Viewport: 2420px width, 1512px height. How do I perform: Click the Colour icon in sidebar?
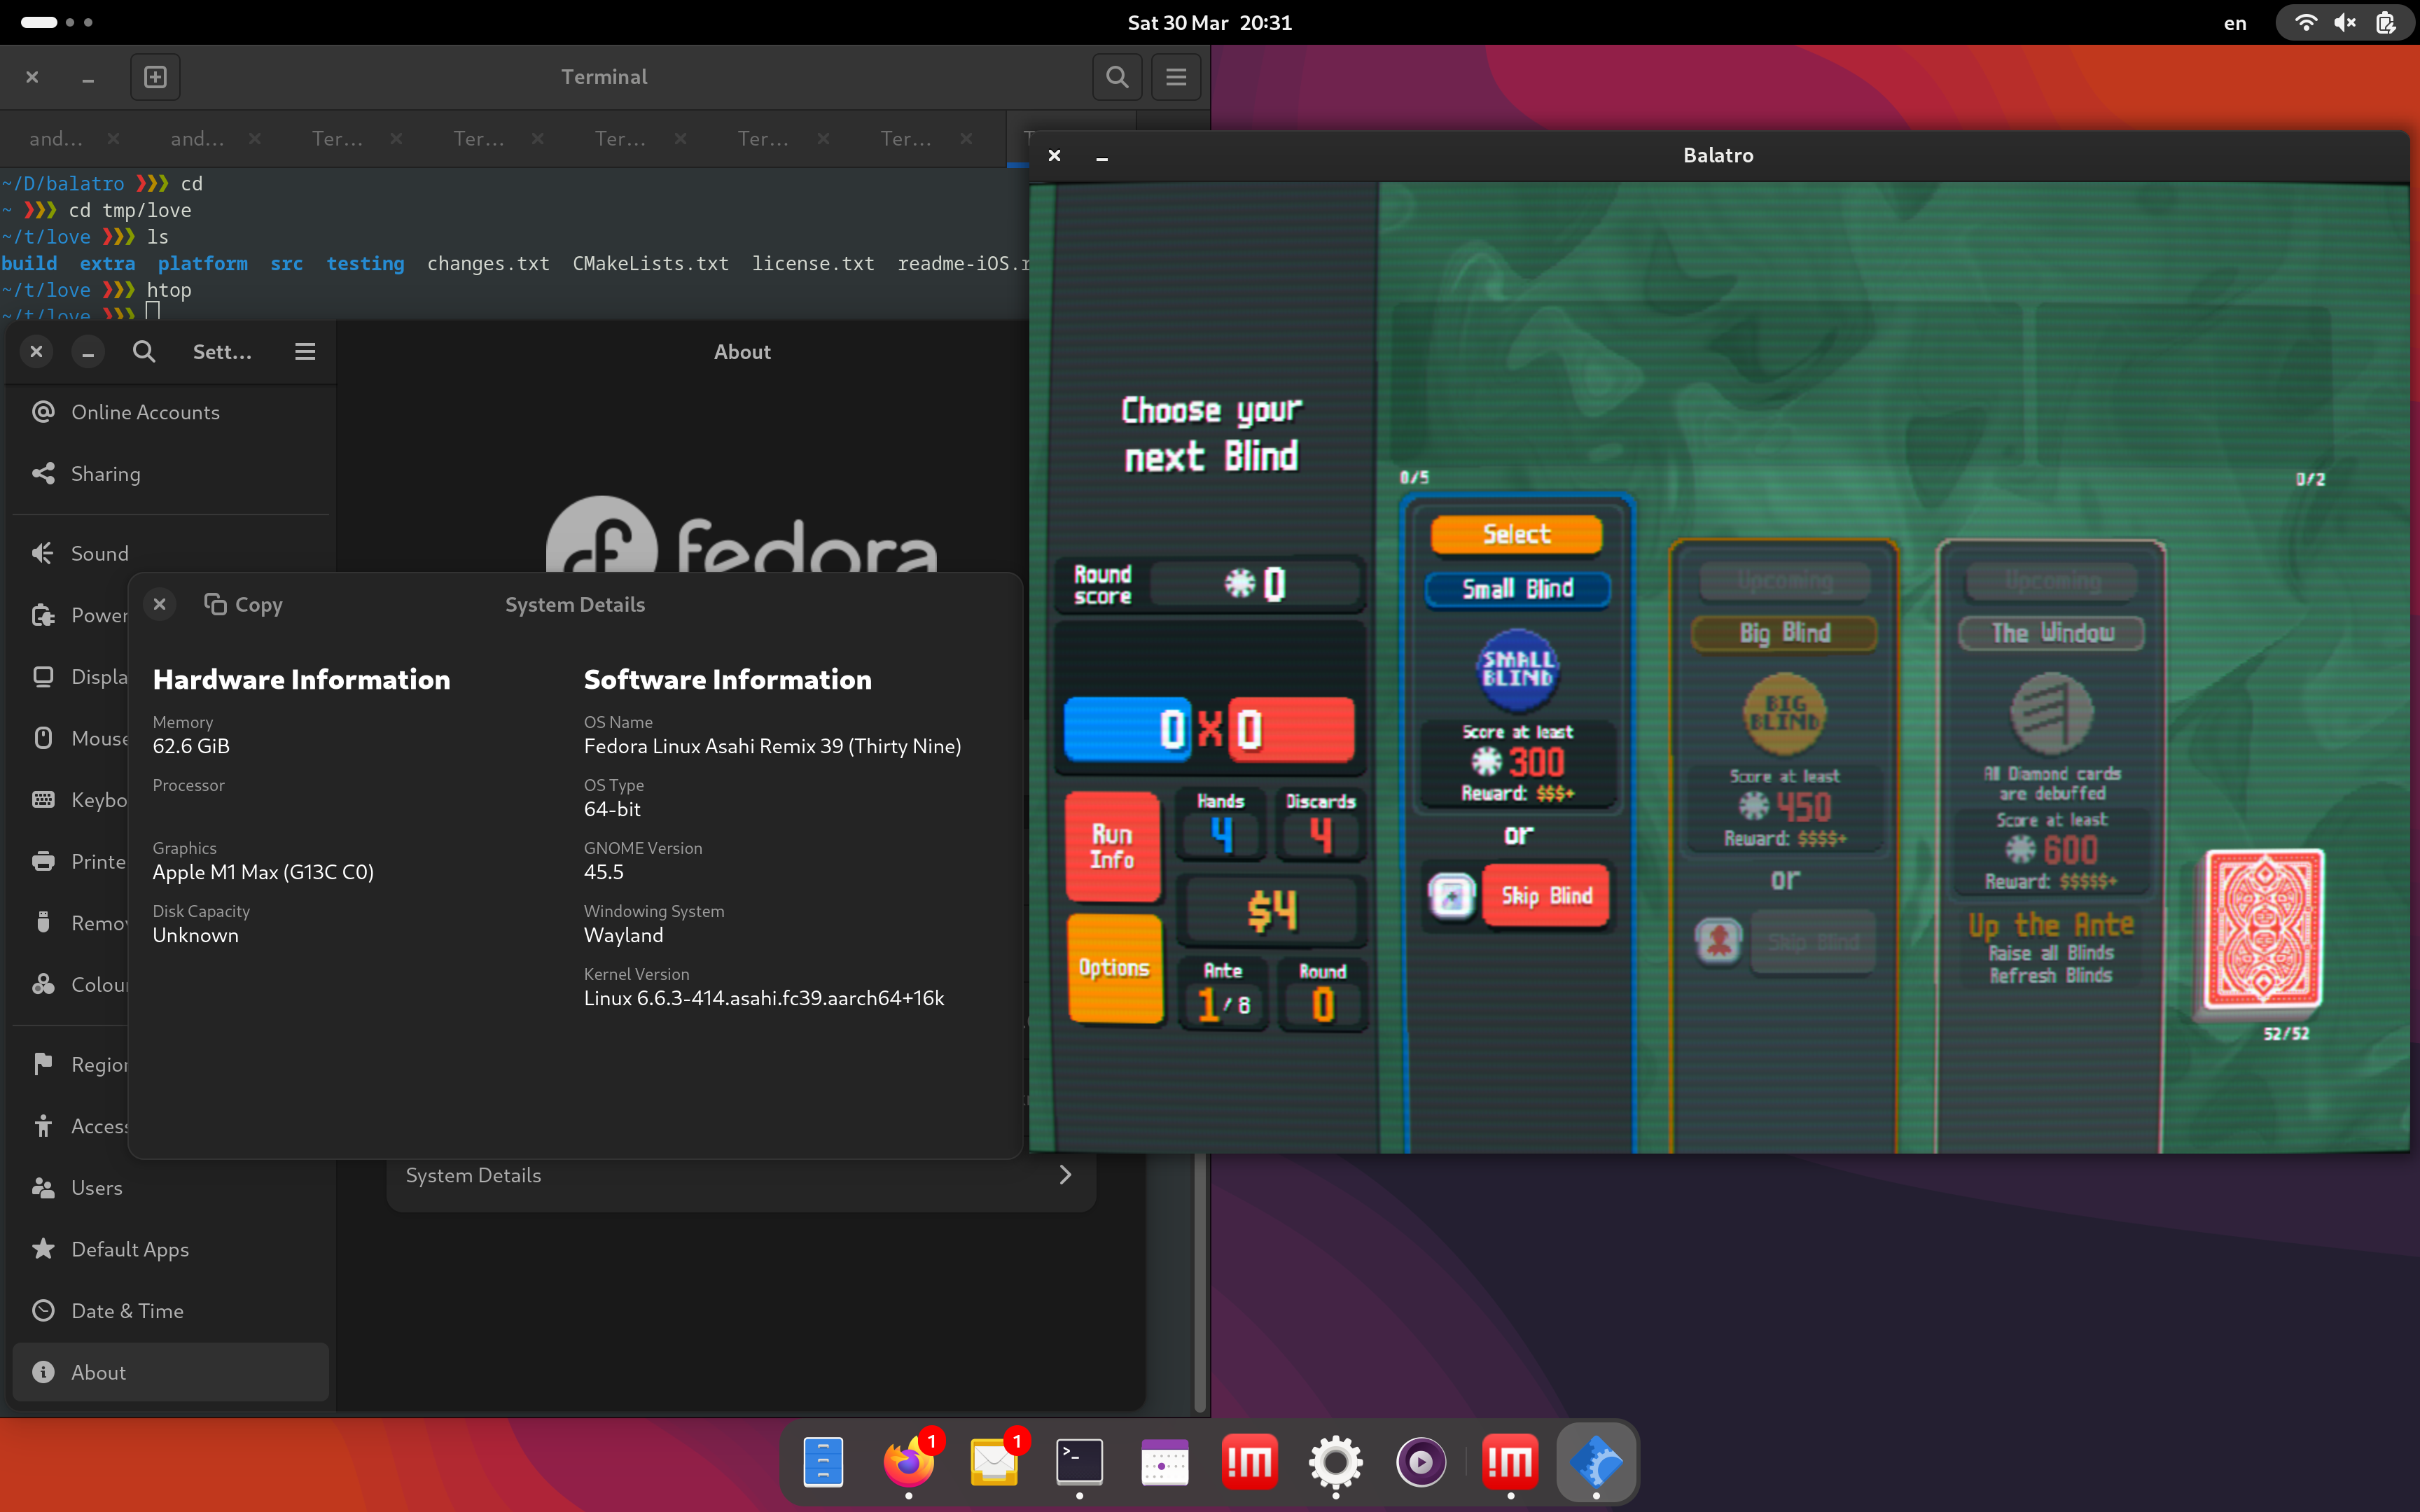click(43, 985)
